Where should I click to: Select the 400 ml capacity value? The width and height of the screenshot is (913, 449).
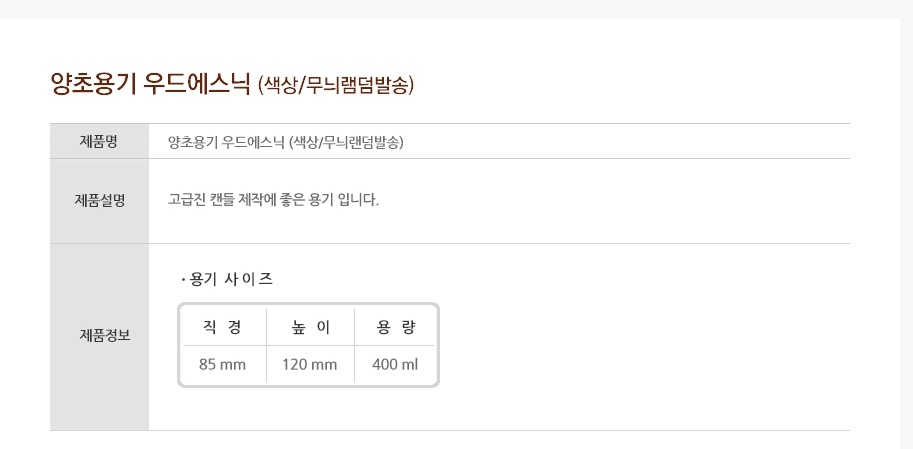(395, 365)
